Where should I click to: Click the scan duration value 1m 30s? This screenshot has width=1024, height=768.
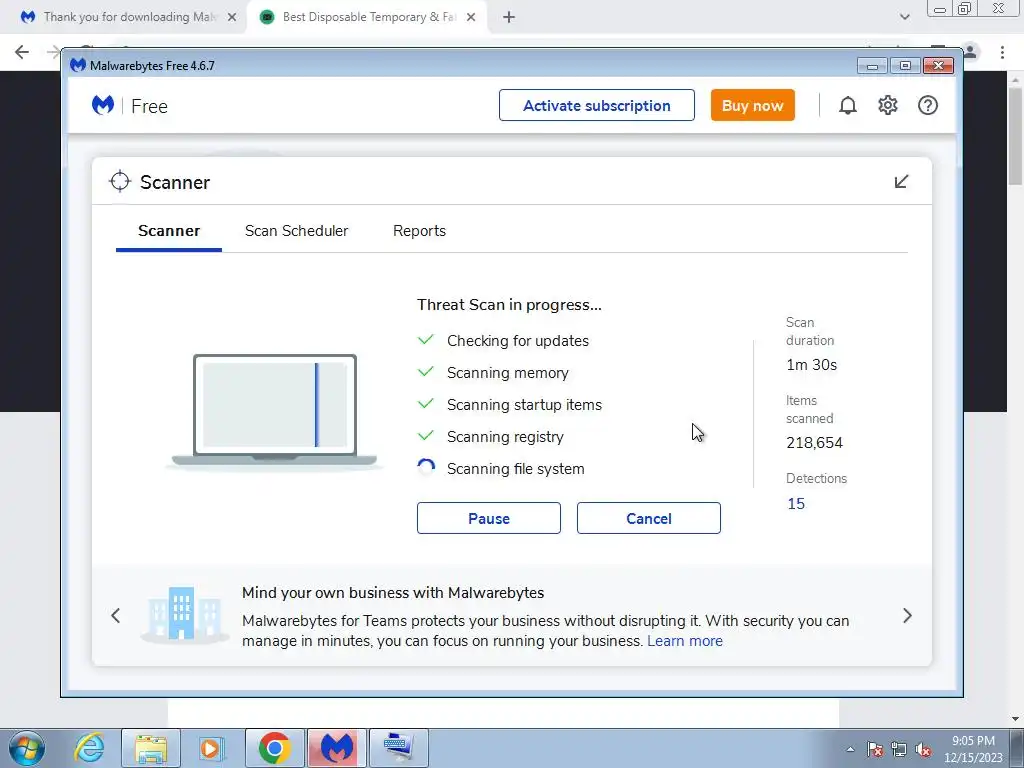point(811,365)
